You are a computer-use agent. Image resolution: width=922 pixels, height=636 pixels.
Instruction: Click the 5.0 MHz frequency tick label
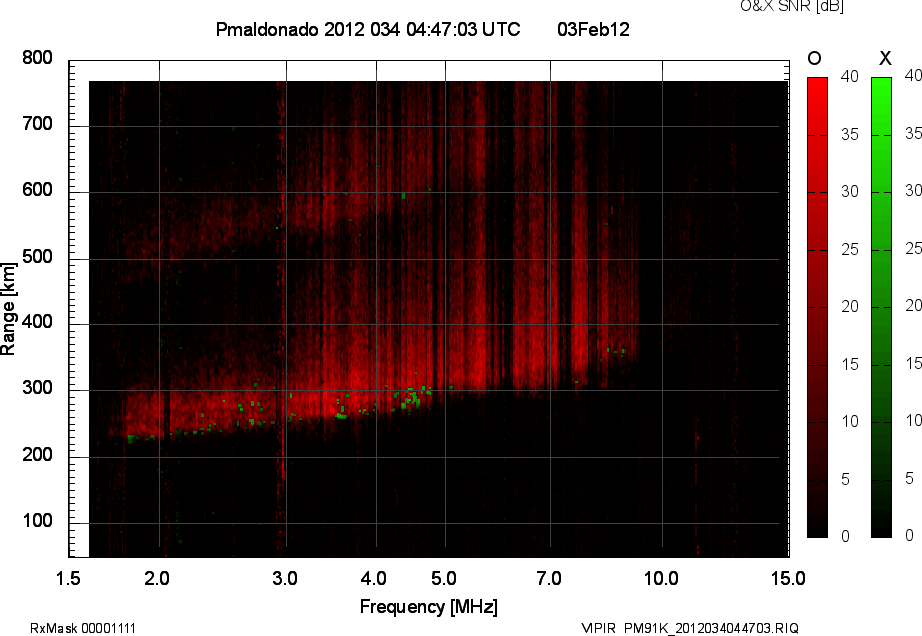click(444, 579)
